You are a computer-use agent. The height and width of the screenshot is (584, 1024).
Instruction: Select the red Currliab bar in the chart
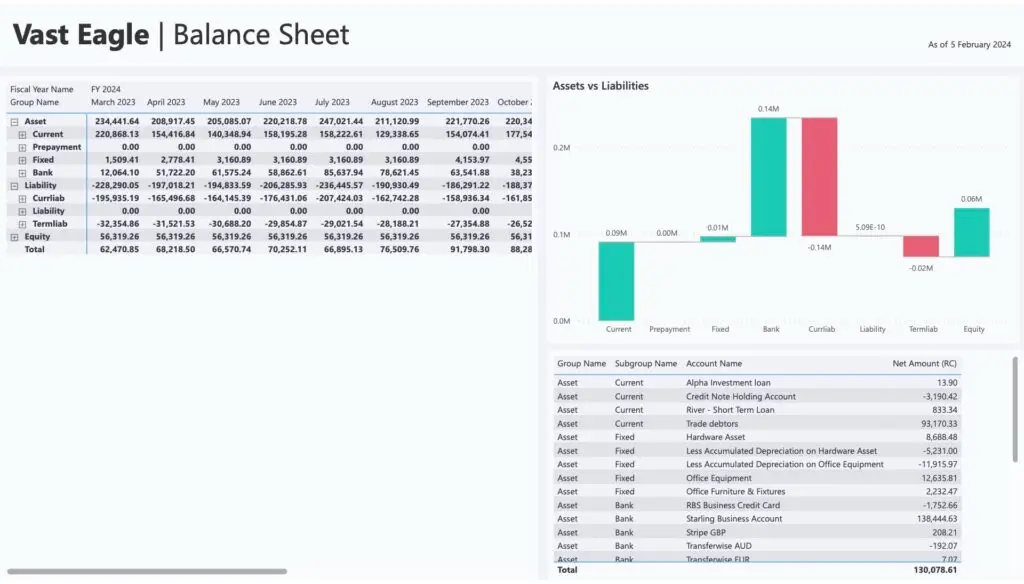819,177
